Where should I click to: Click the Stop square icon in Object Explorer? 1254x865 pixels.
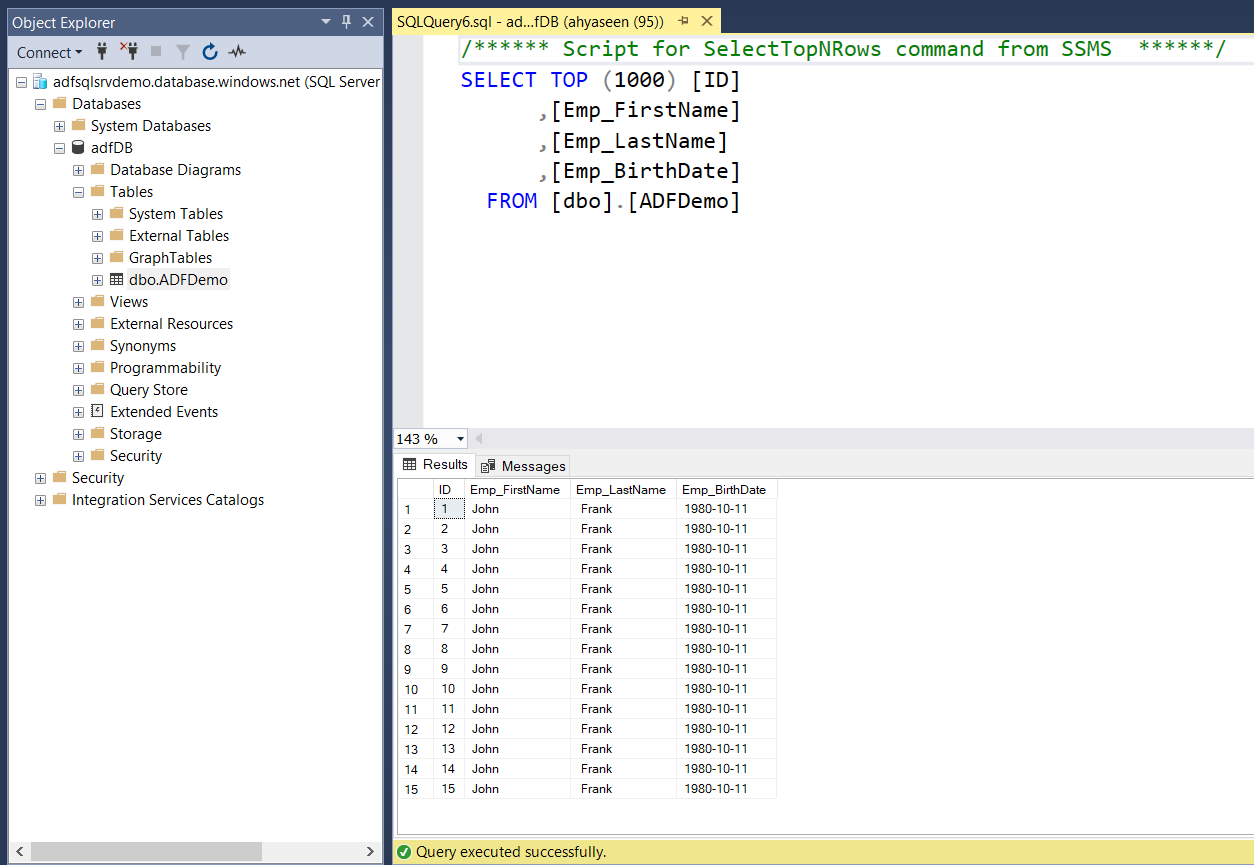156,52
